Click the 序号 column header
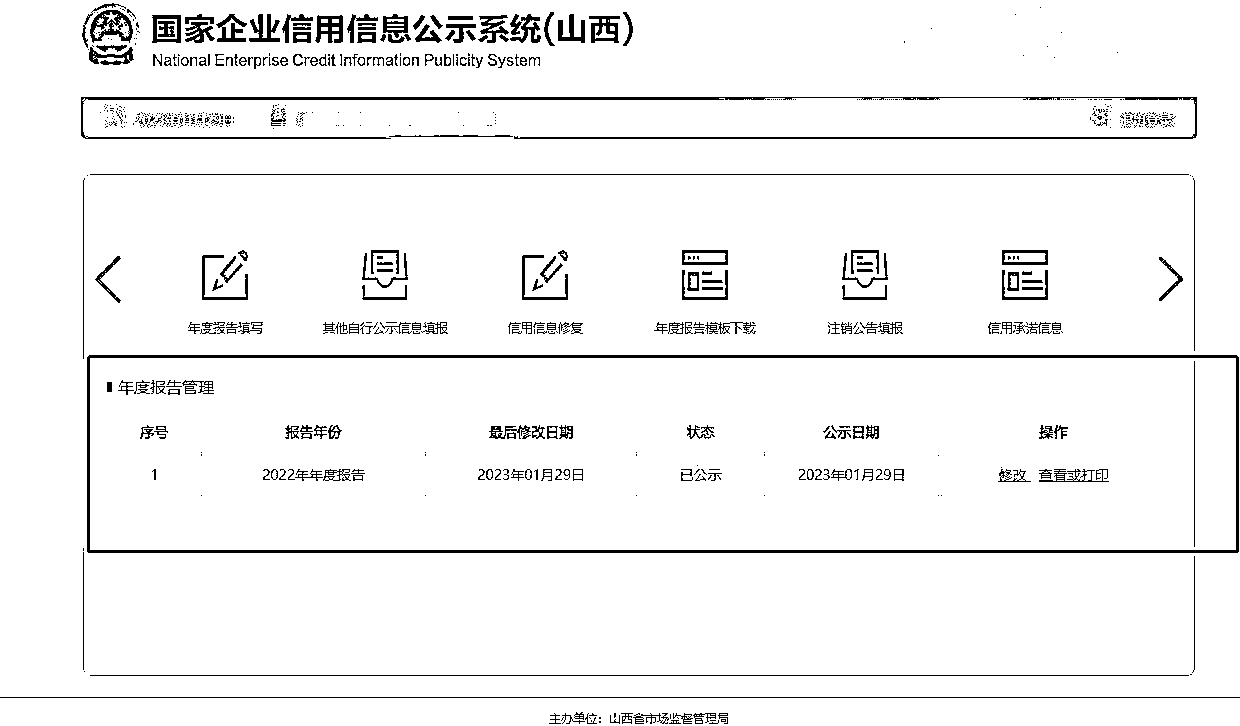Image resolution: width=1240 pixels, height=726 pixels. (x=153, y=433)
